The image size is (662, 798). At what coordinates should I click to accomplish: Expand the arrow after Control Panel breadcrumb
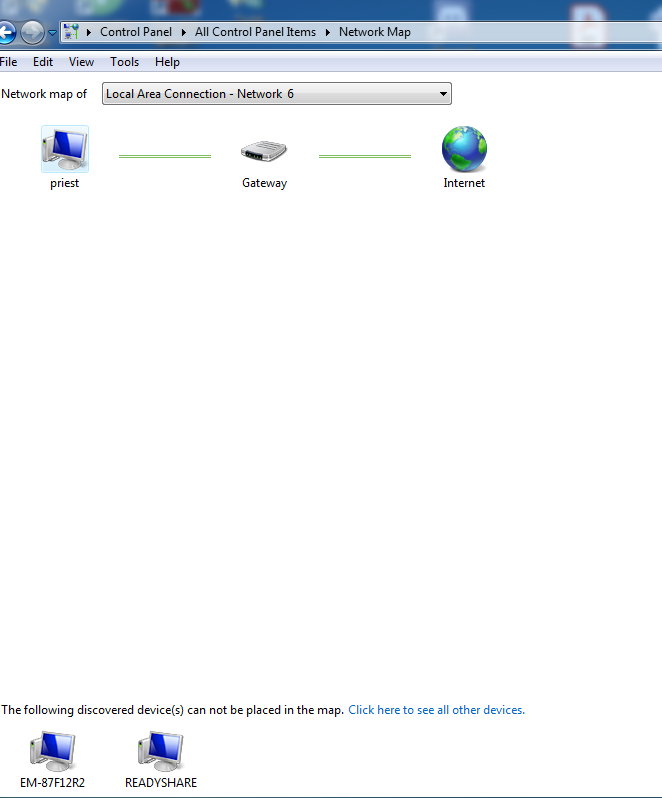coord(184,32)
